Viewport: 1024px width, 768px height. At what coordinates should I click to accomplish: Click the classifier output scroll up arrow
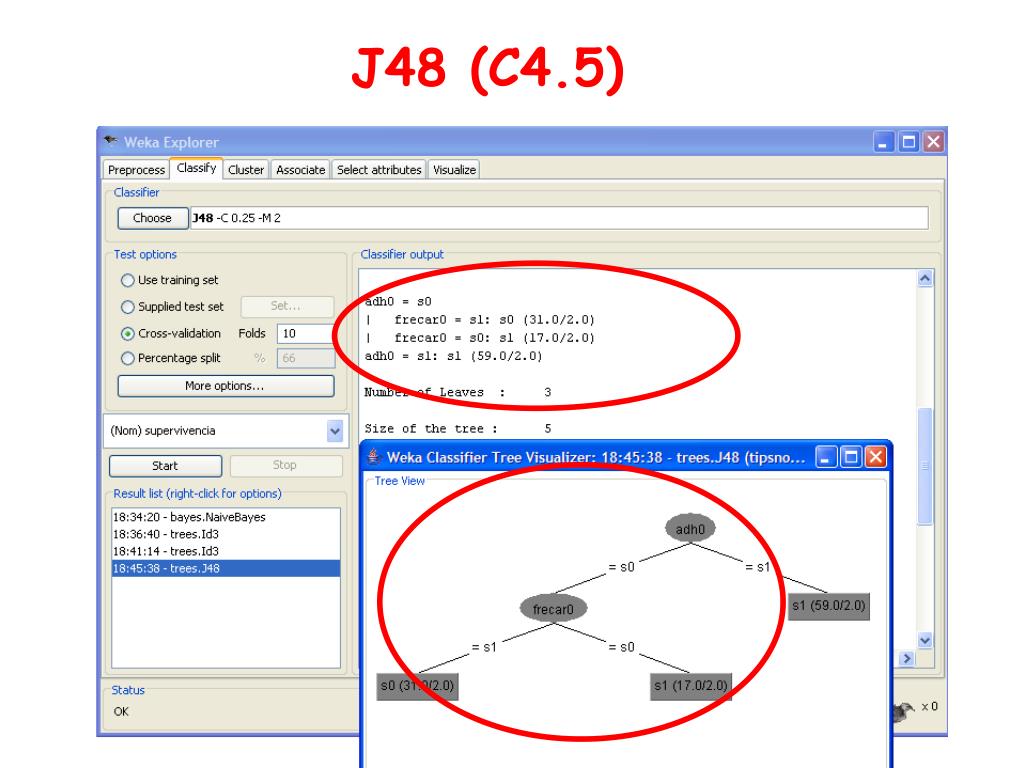coord(925,278)
